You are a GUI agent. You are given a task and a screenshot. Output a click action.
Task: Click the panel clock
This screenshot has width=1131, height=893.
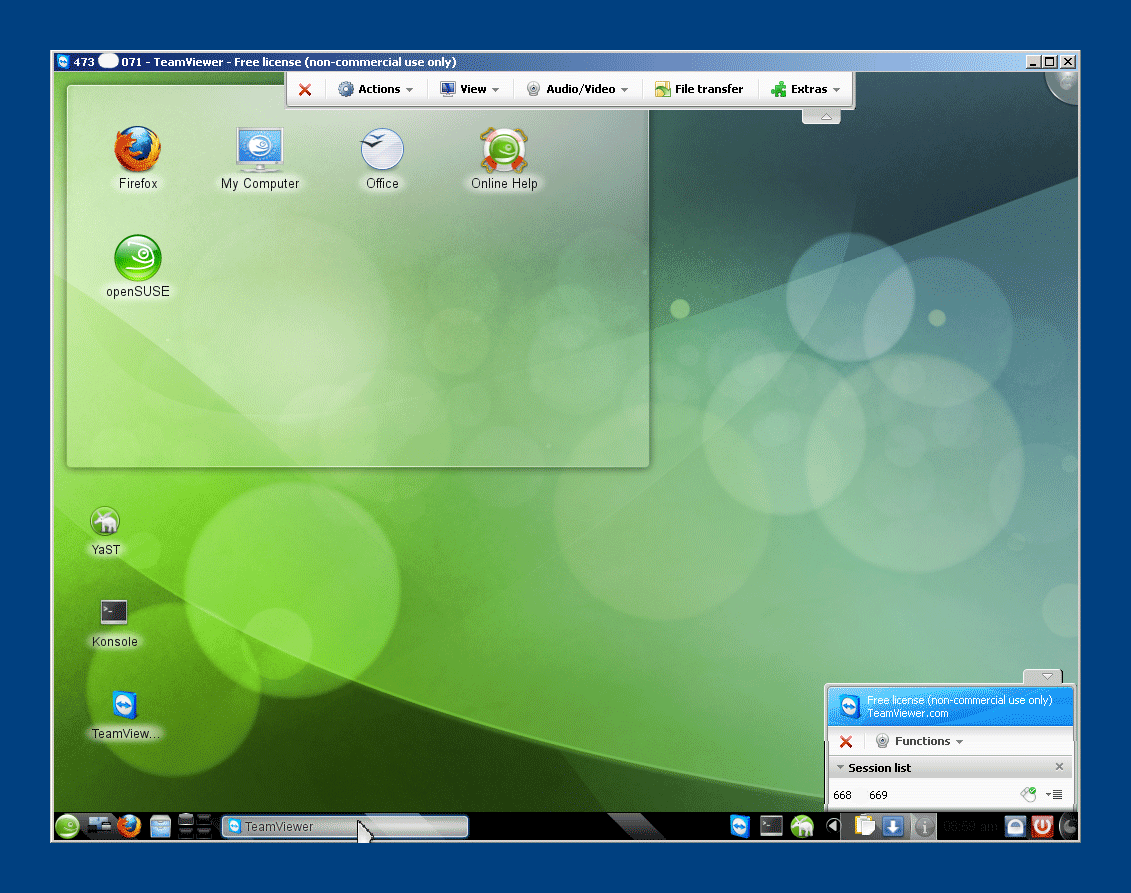coord(971,827)
